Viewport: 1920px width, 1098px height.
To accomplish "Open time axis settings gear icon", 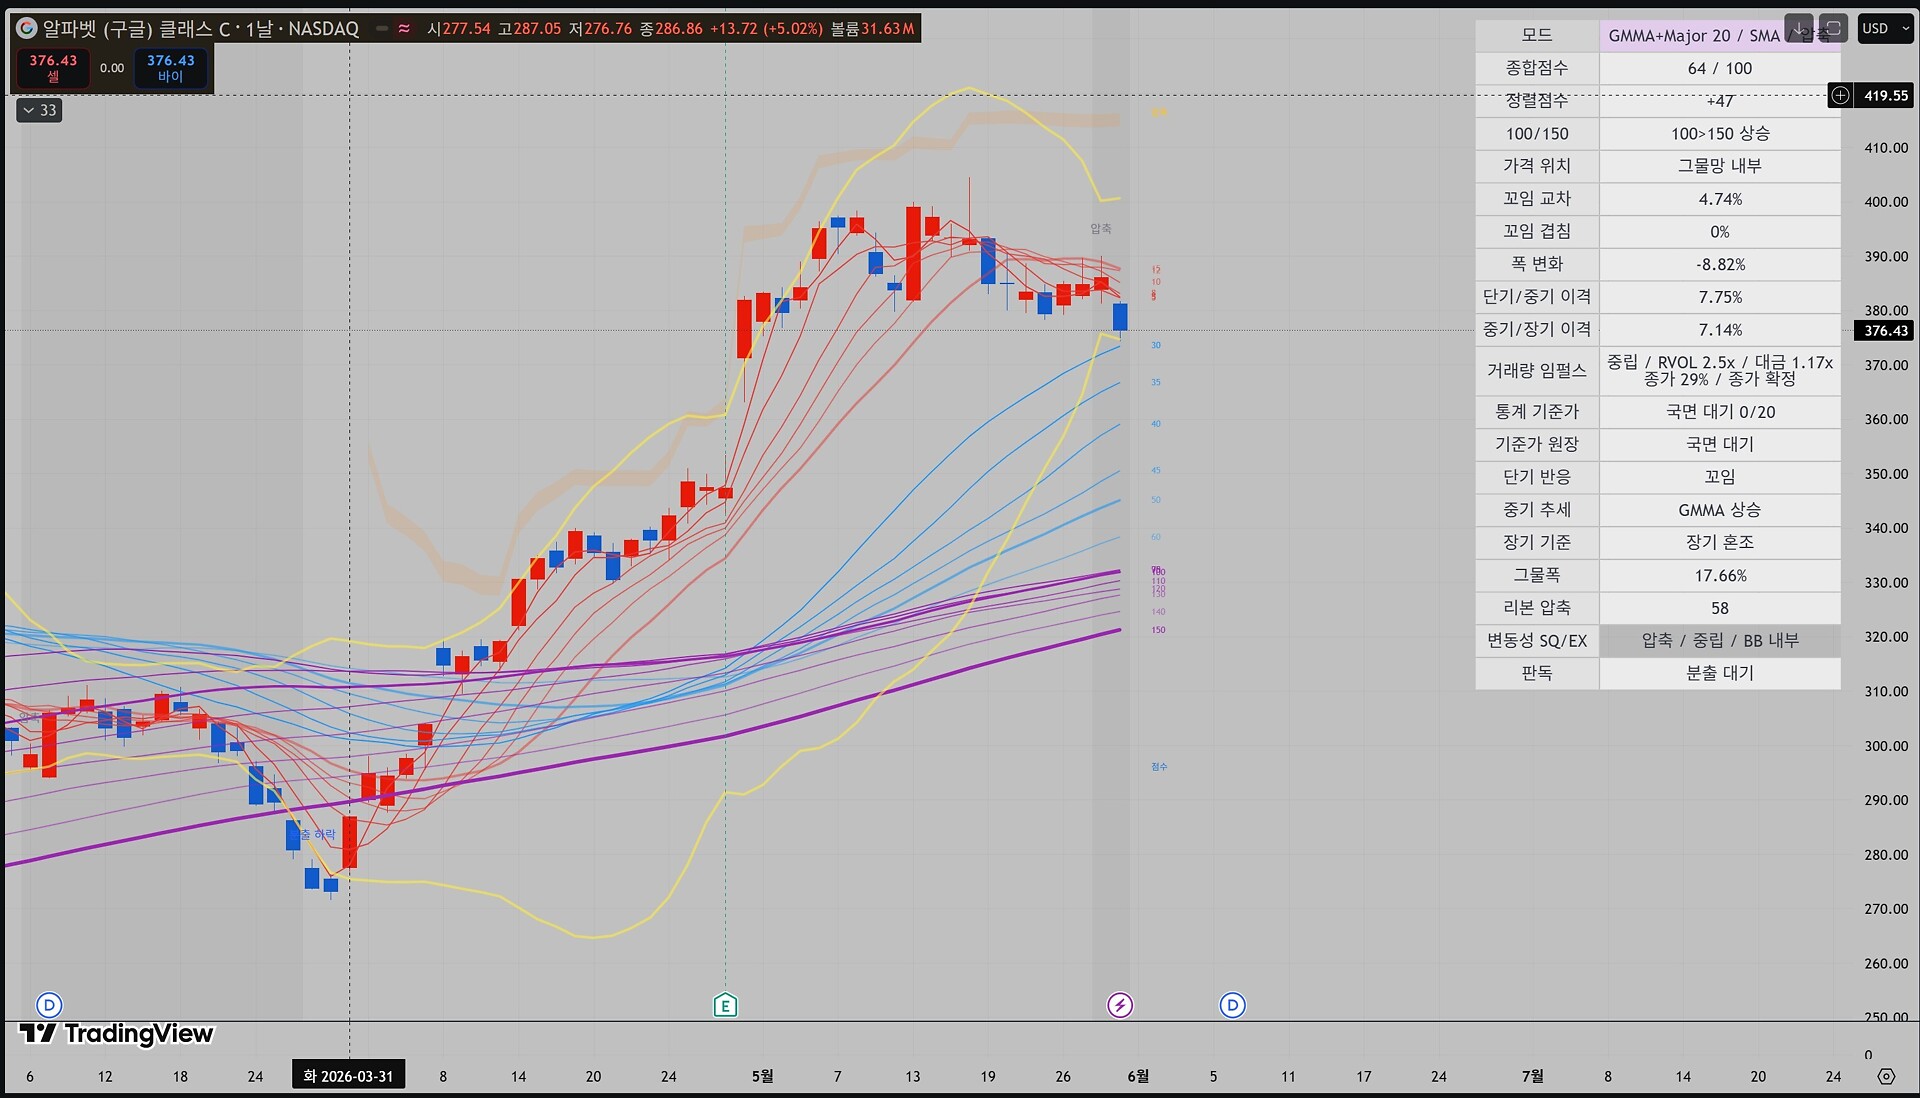I will pos(1886,1076).
